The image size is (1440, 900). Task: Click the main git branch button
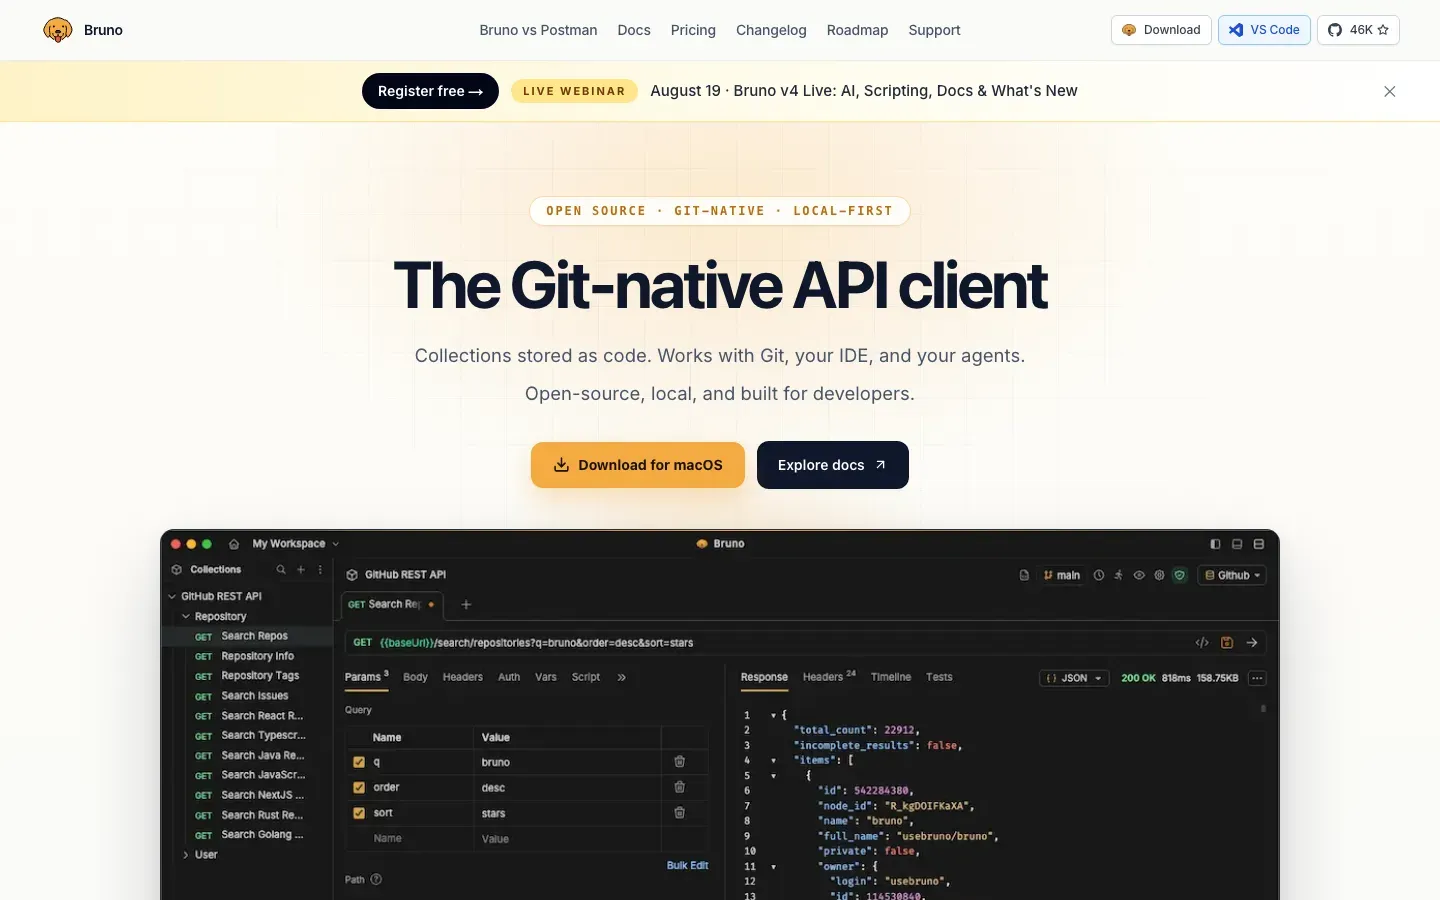point(1062,575)
